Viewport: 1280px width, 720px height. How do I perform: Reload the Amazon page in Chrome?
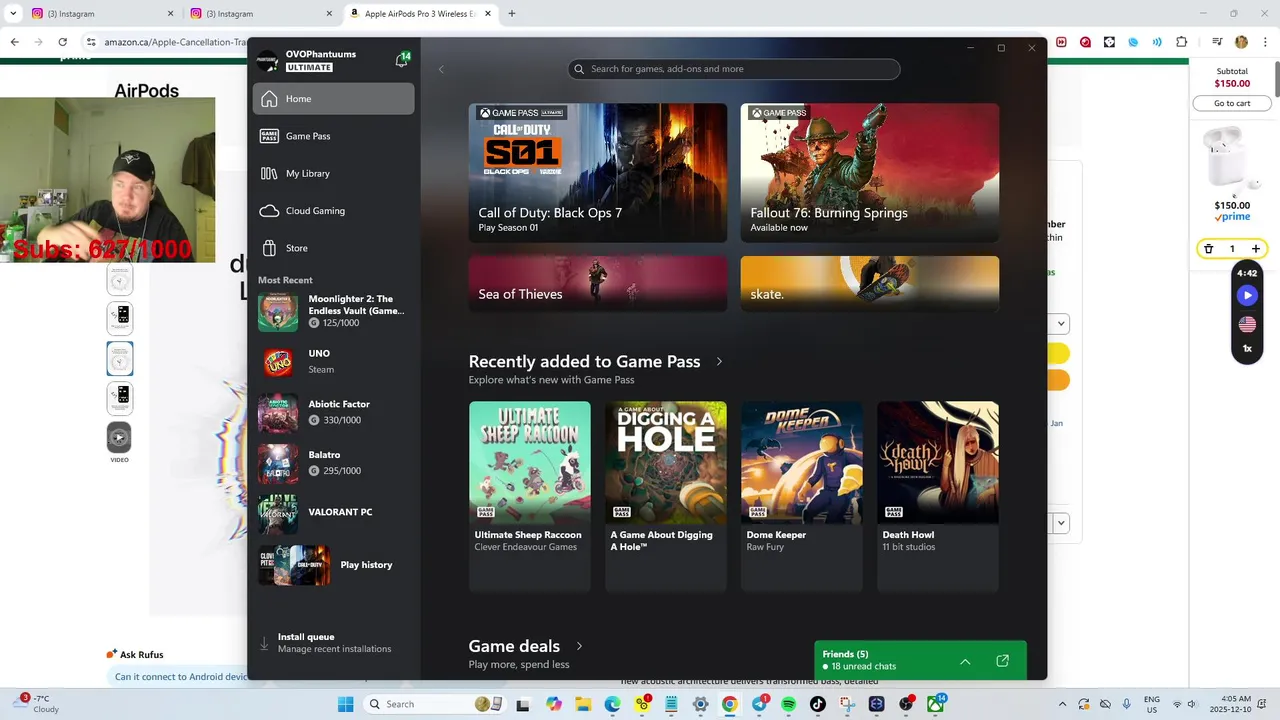click(x=62, y=42)
